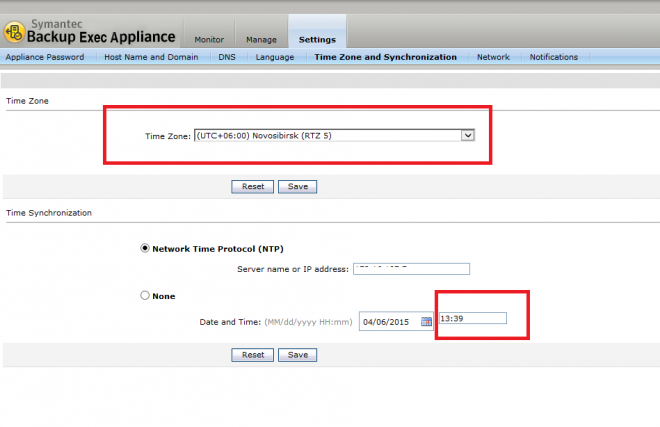Click the Symantec Backup Exec logo icon
Screen dimensions: 660x427
pos(14,32)
